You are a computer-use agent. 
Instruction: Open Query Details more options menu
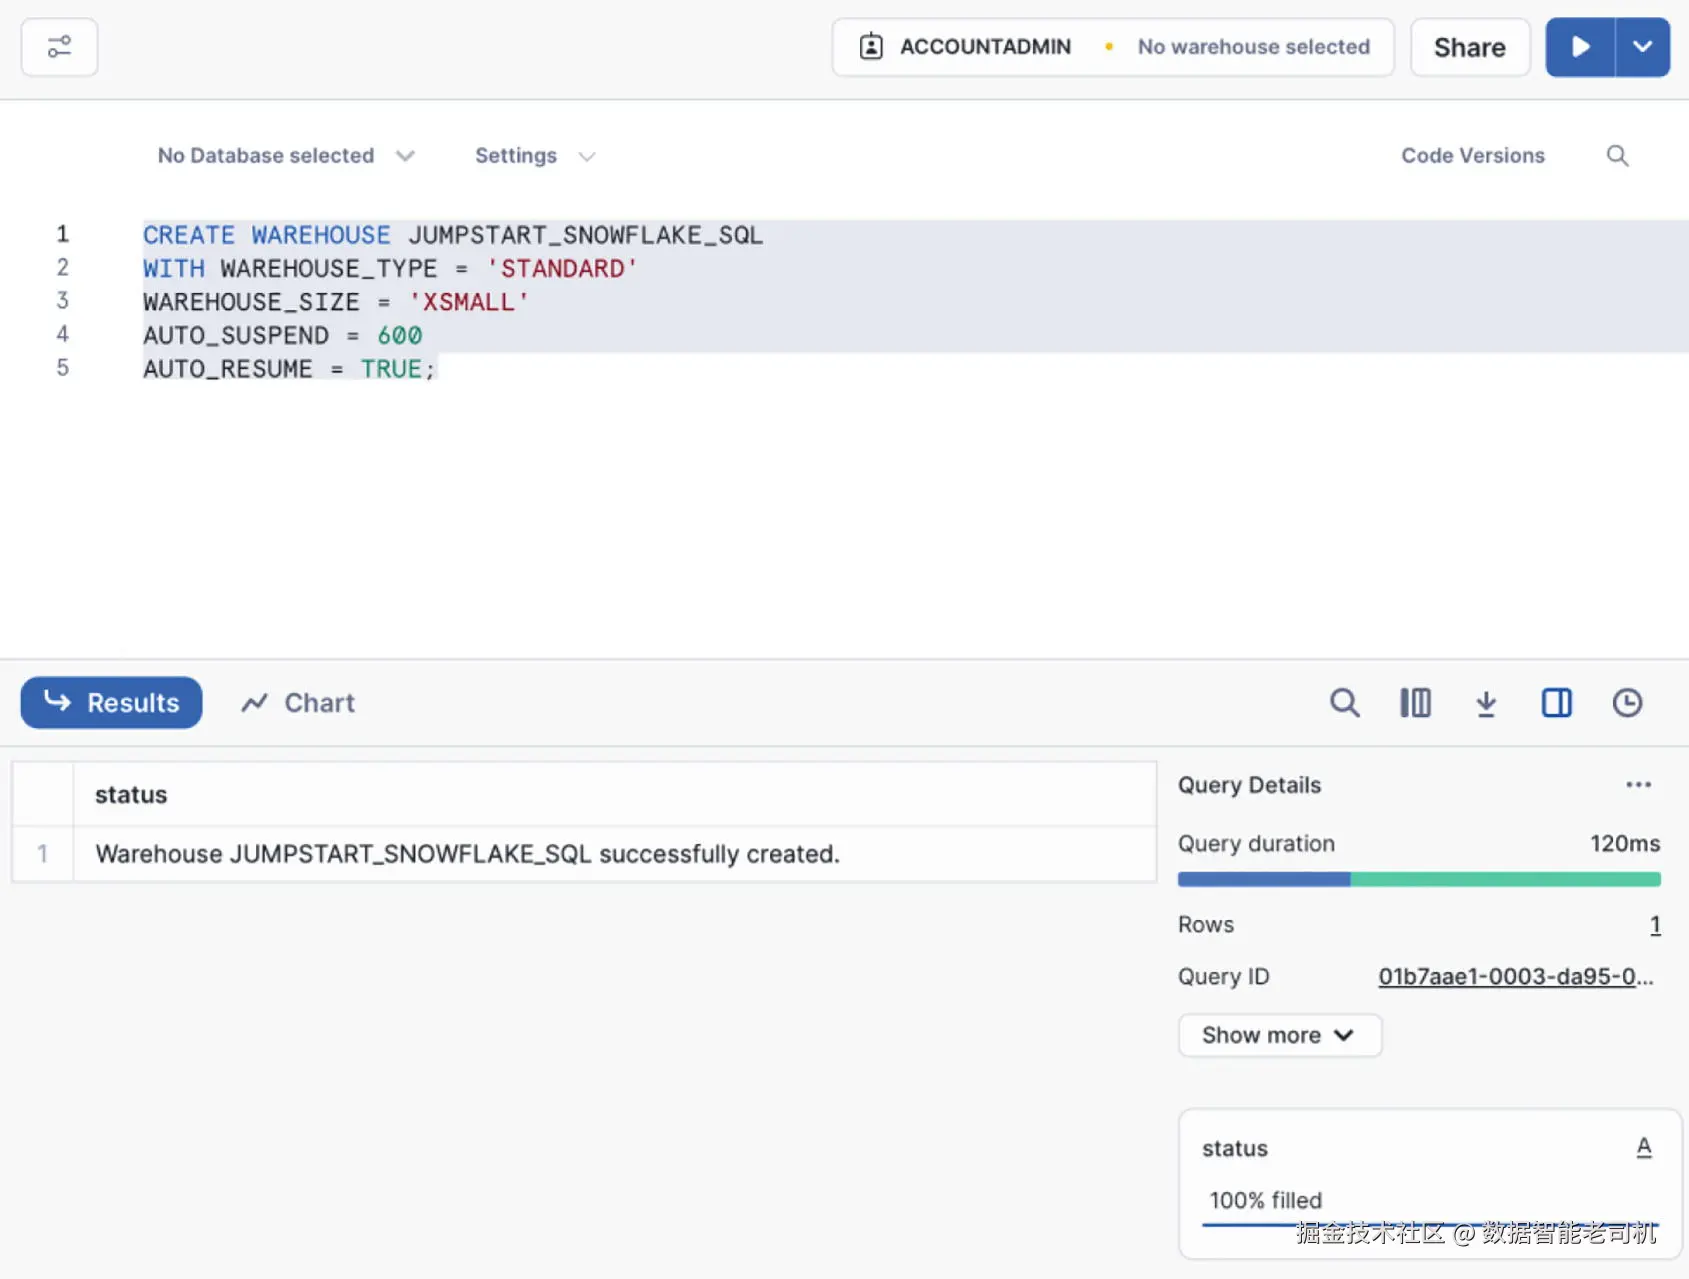pos(1638,785)
